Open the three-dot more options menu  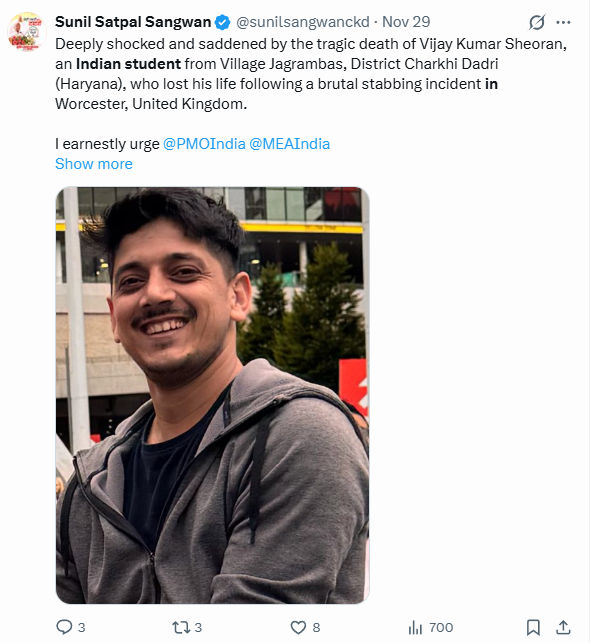(x=565, y=22)
